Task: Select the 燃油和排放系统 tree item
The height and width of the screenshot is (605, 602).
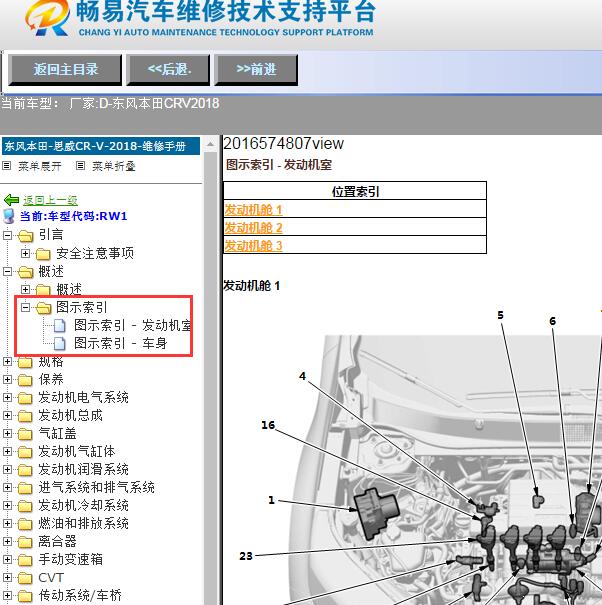Action: 83,523
